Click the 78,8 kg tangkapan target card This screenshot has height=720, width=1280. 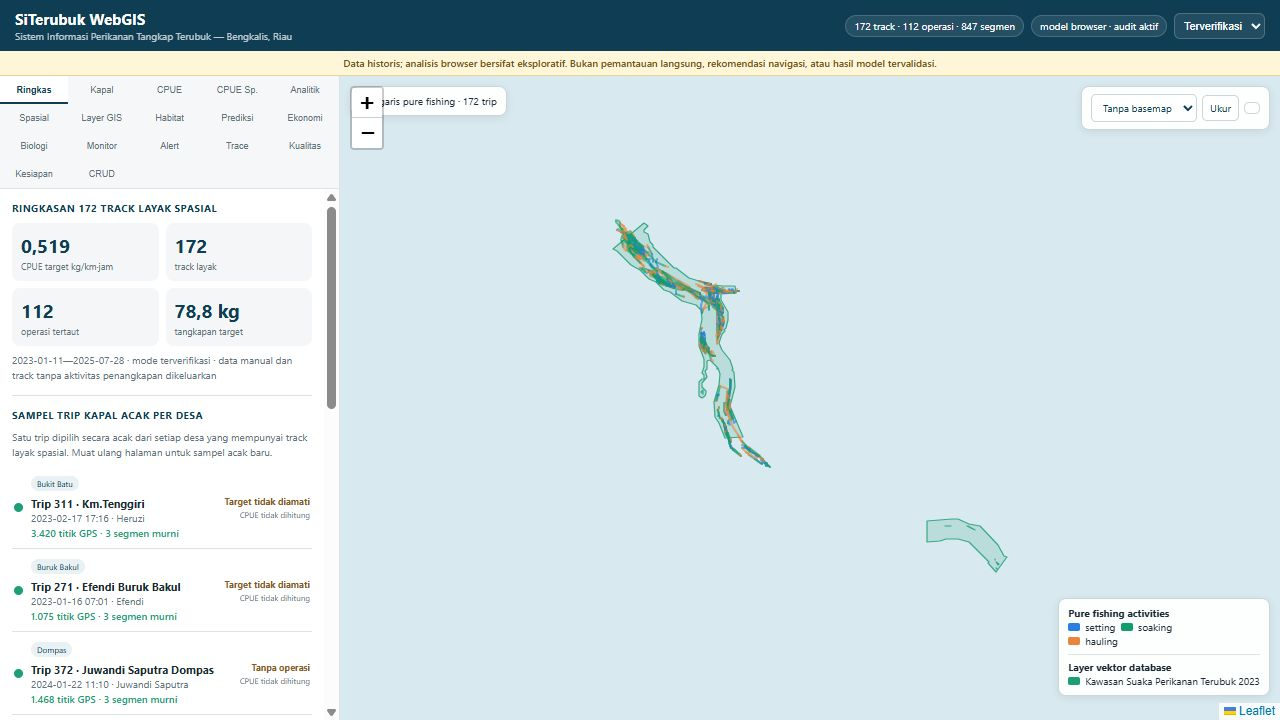click(x=239, y=317)
